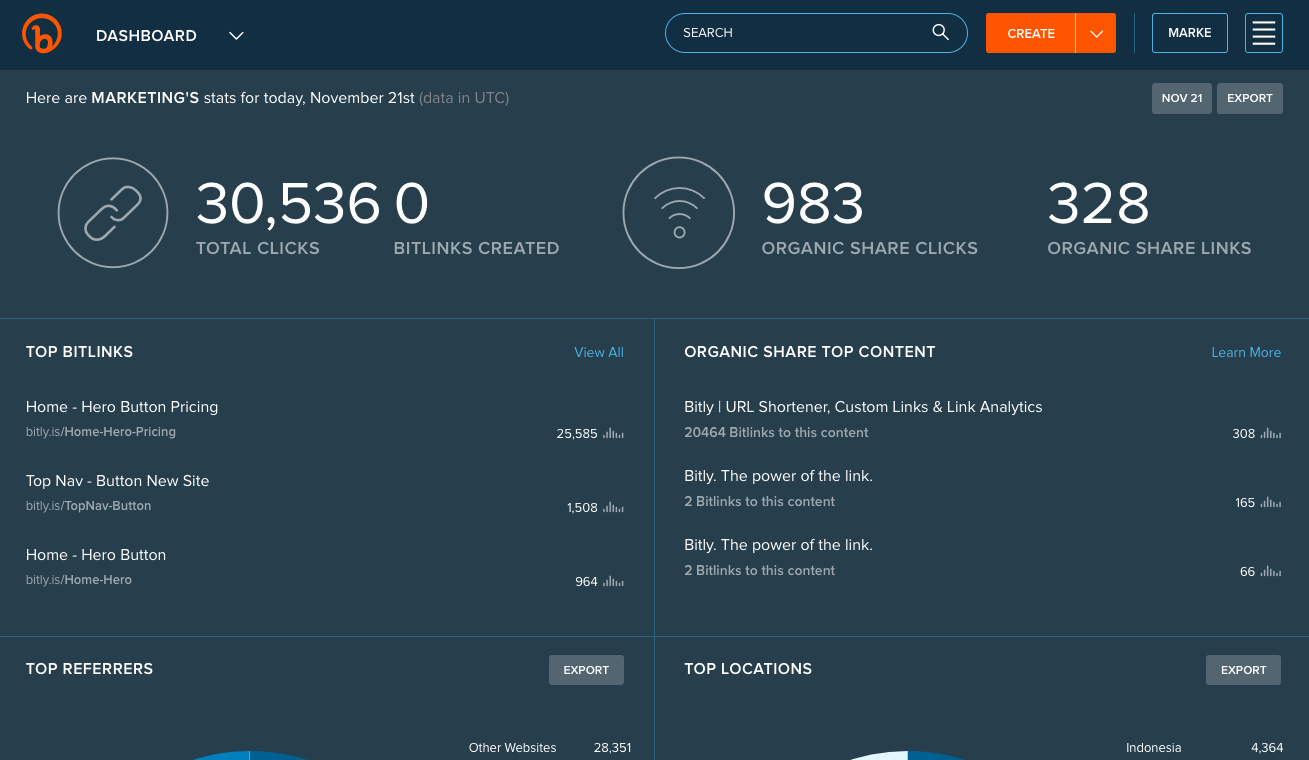
Task: Click the bitly.is/Home-Hero URL
Action: click(79, 580)
